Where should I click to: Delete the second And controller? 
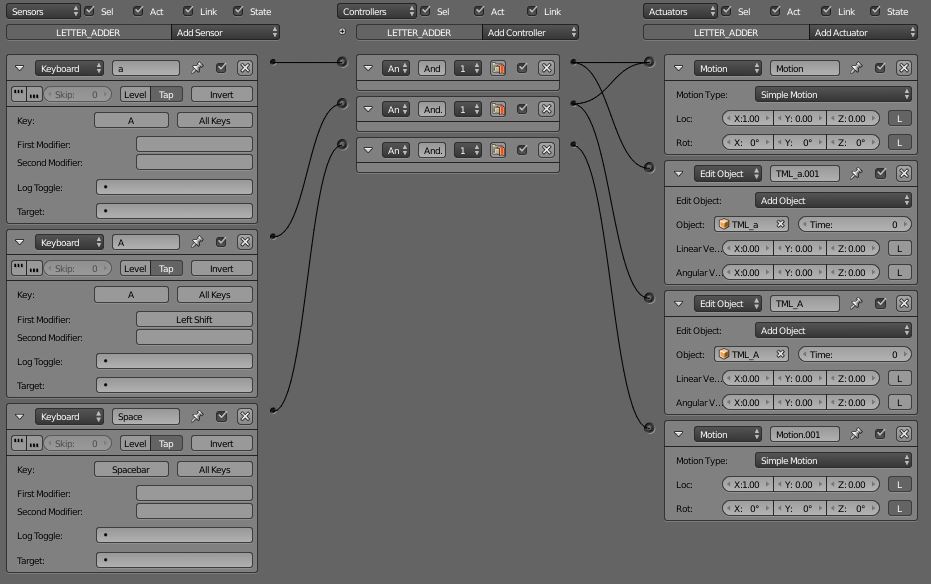(x=546, y=109)
